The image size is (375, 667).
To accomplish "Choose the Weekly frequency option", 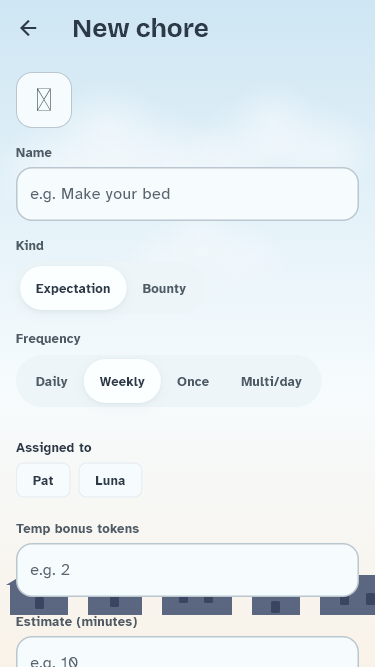I will pyautogui.click(x=122, y=381).
